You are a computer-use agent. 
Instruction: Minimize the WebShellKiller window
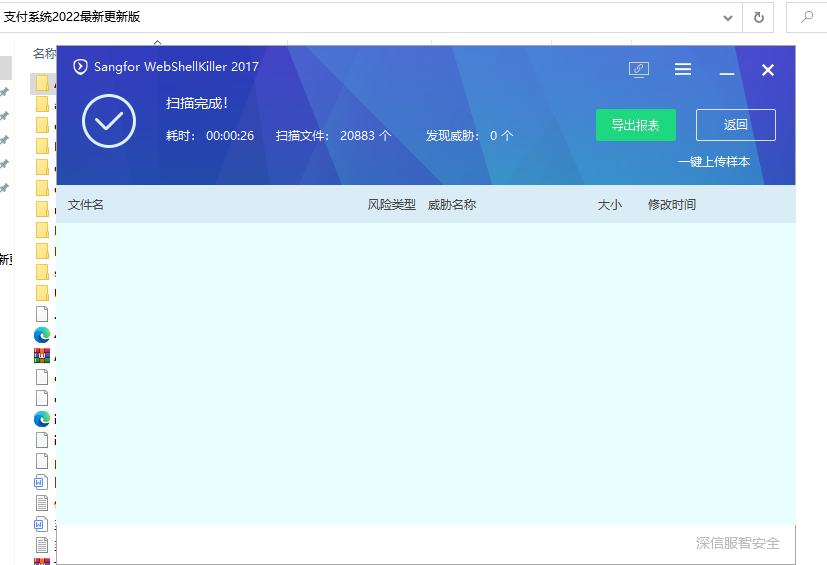click(x=727, y=70)
